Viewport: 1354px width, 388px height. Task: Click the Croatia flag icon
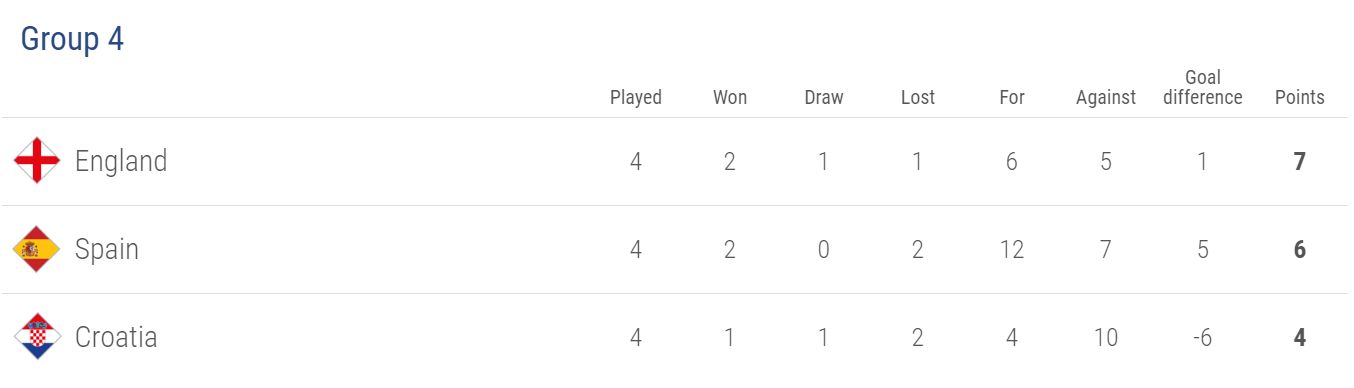(x=37, y=337)
